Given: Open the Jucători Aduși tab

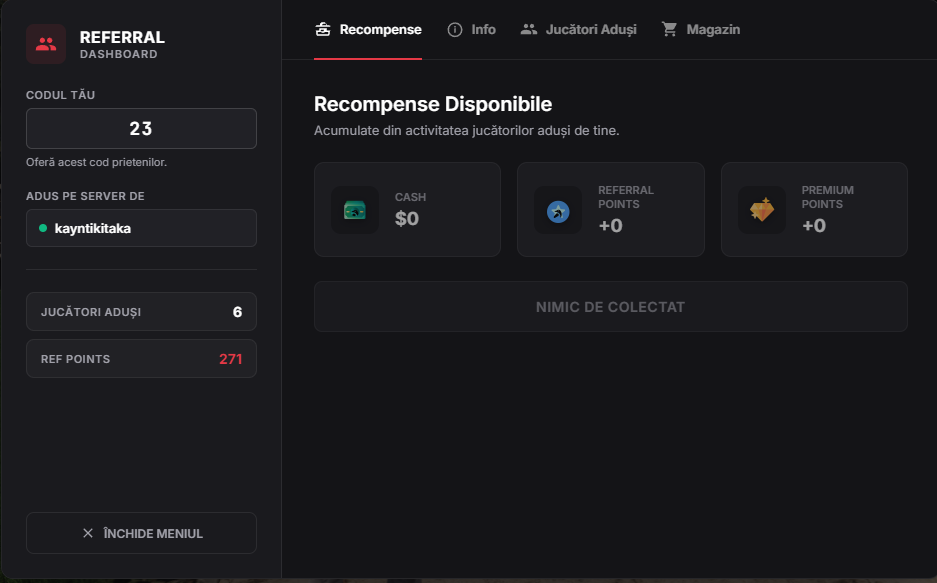Looking at the screenshot, I should (578, 30).
